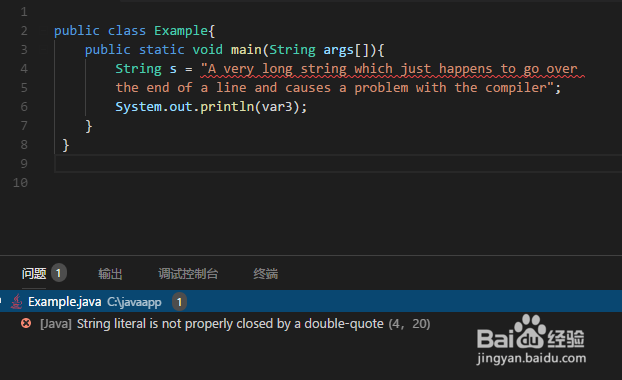Image resolution: width=622 pixels, height=380 pixels.
Task: Place cursor on empty line 9
Action: [x=338, y=164]
